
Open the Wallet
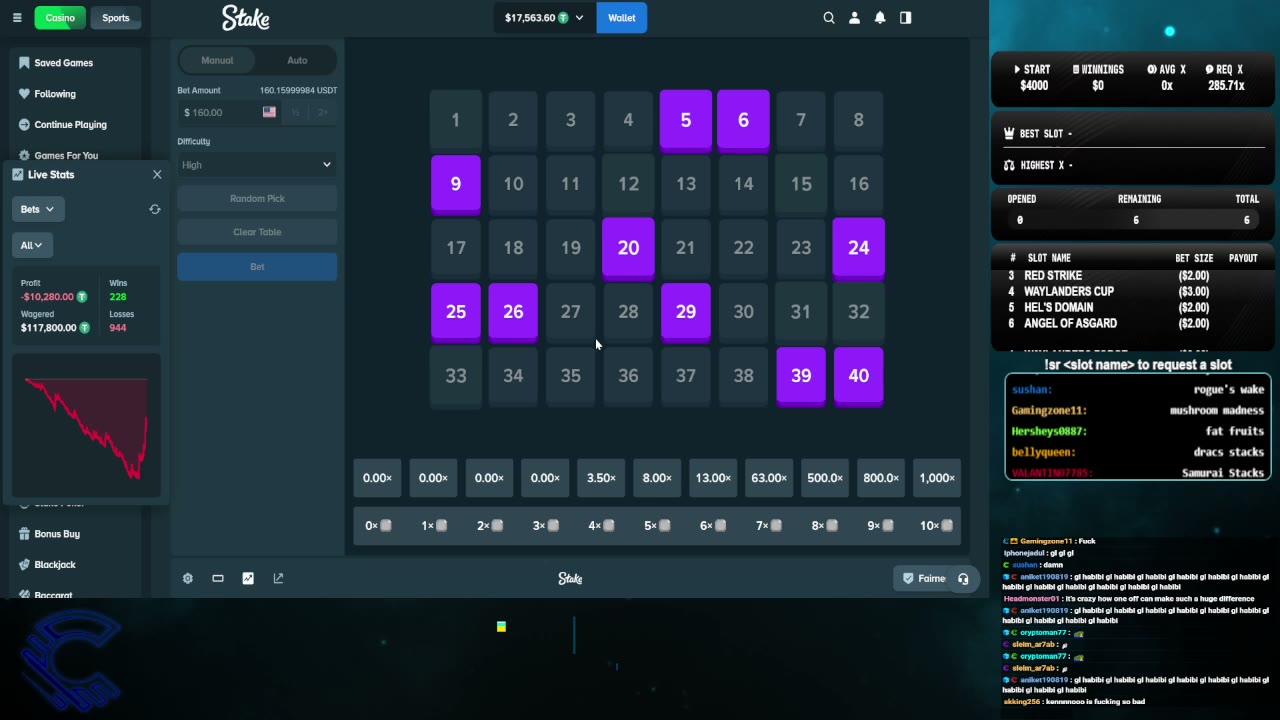[x=622, y=18]
